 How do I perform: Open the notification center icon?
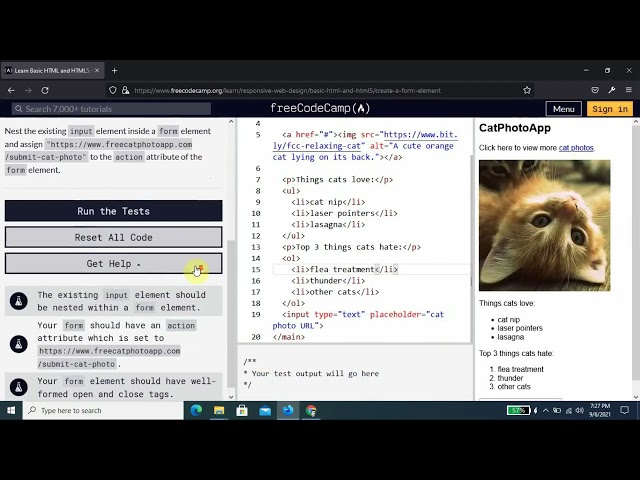[624, 410]
